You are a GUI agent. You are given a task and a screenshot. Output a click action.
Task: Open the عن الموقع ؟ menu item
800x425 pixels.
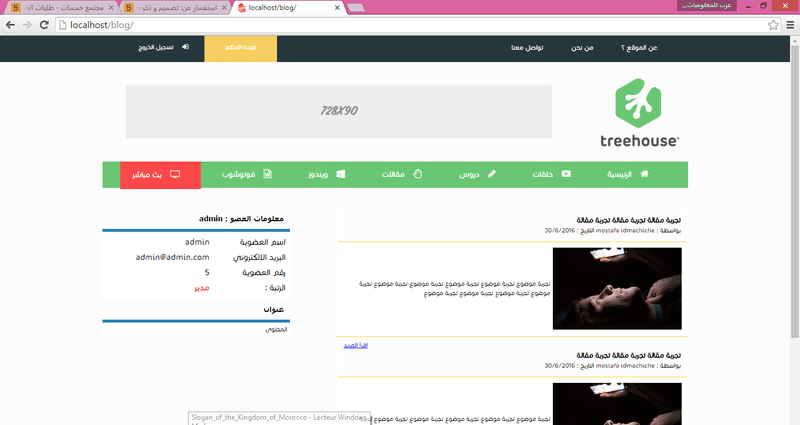(x=639, y=47)
